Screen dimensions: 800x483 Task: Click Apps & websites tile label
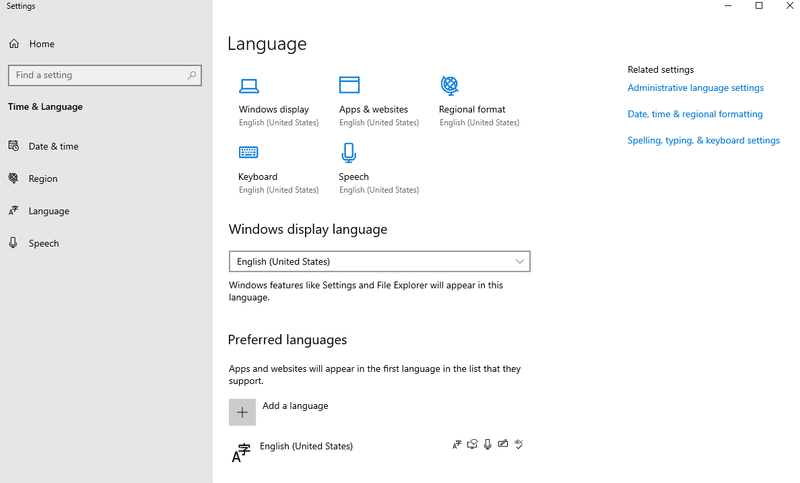373,109
